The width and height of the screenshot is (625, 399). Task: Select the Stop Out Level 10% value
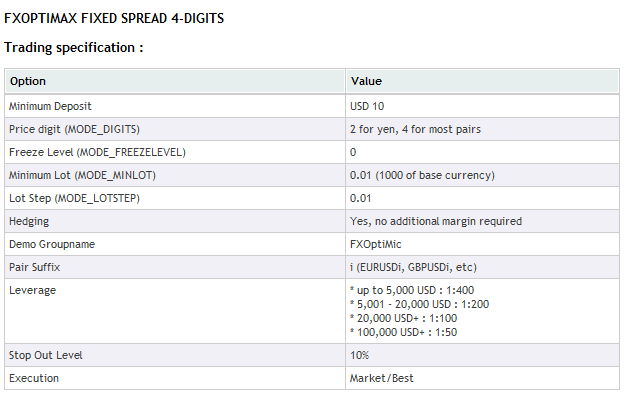pyautogui.click(x=359, y=356)
